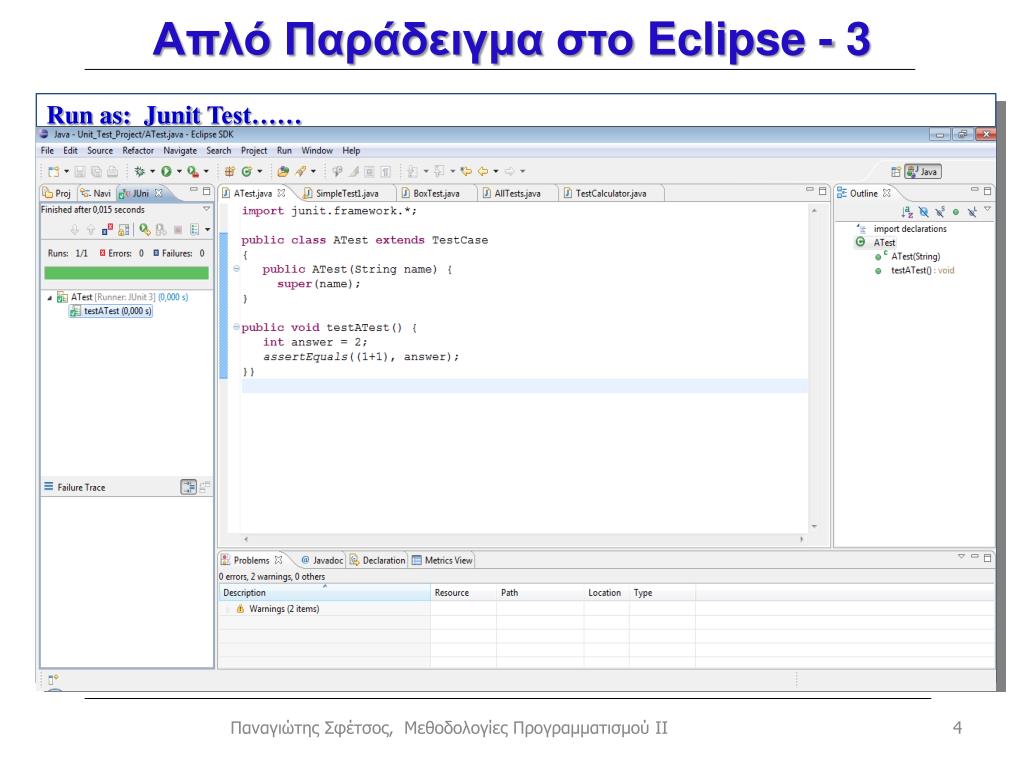Screen dimensions: 1024x768
Task: Open the File menu
Action: (48, 150)
